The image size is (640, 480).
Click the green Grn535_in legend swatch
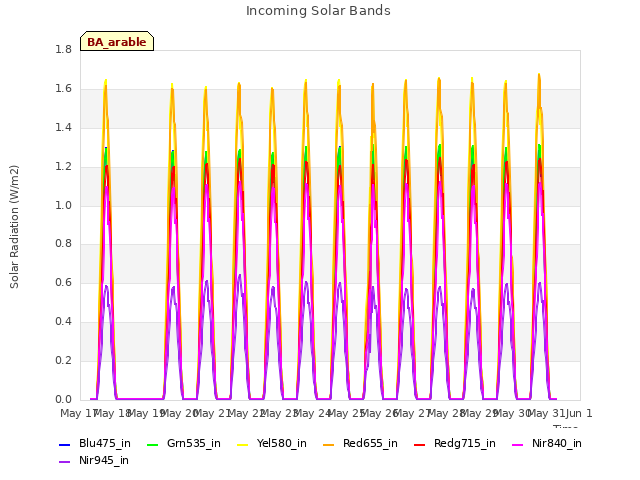pos(152,444)
